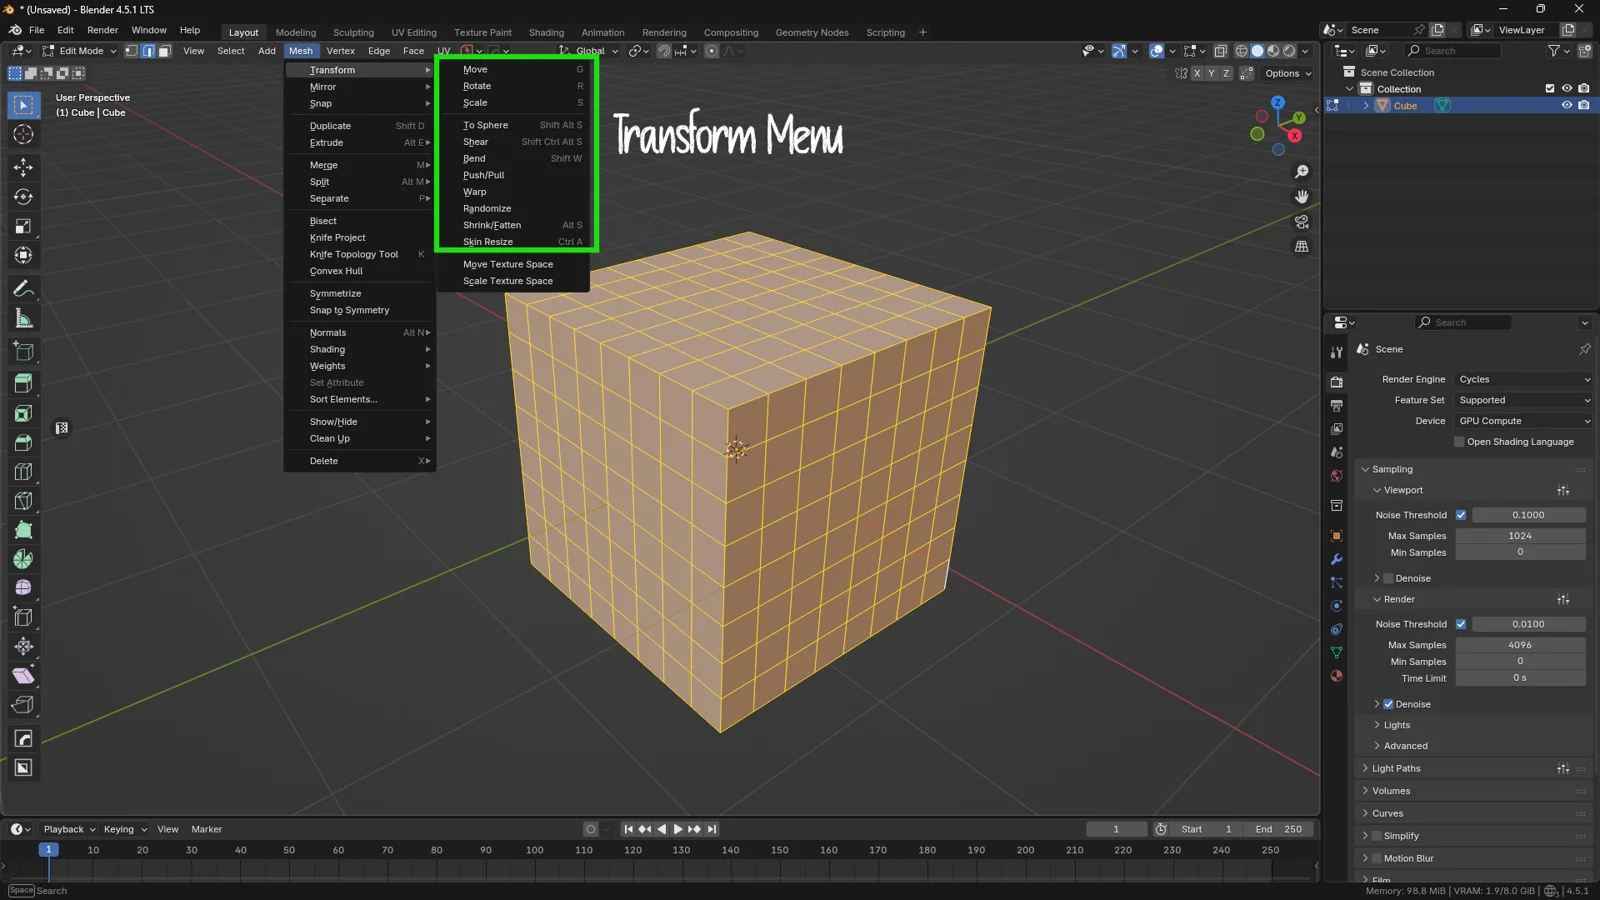The width and height of the screenshot is (1600, 900).
Task: Switch to face select mode
Action: click(164, 51)
